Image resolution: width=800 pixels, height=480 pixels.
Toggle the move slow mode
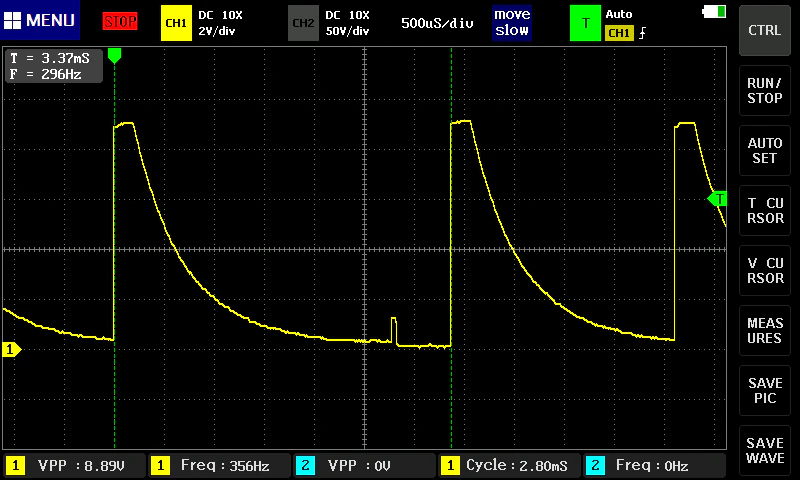pos(512,23)
